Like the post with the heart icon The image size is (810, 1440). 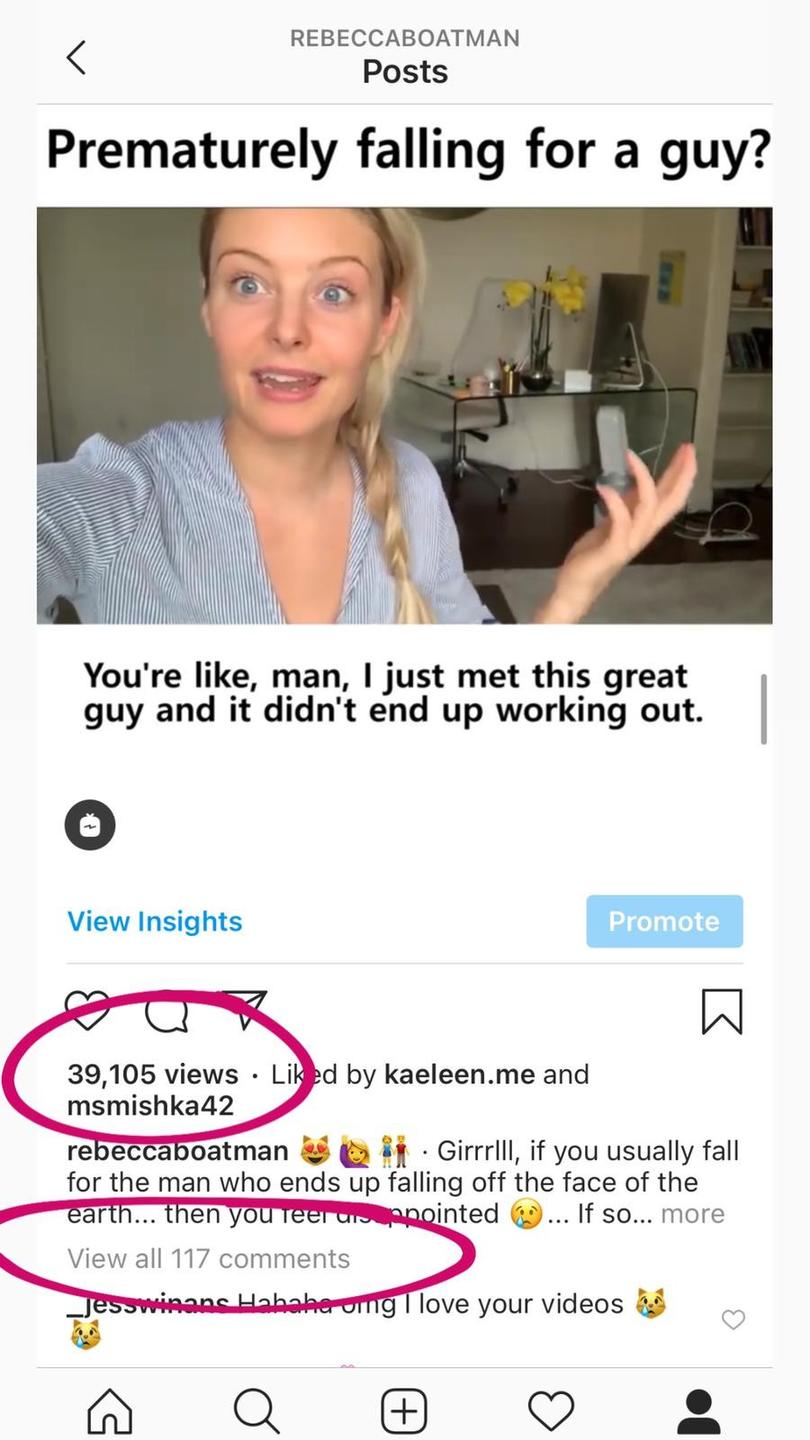point(87,1010)
